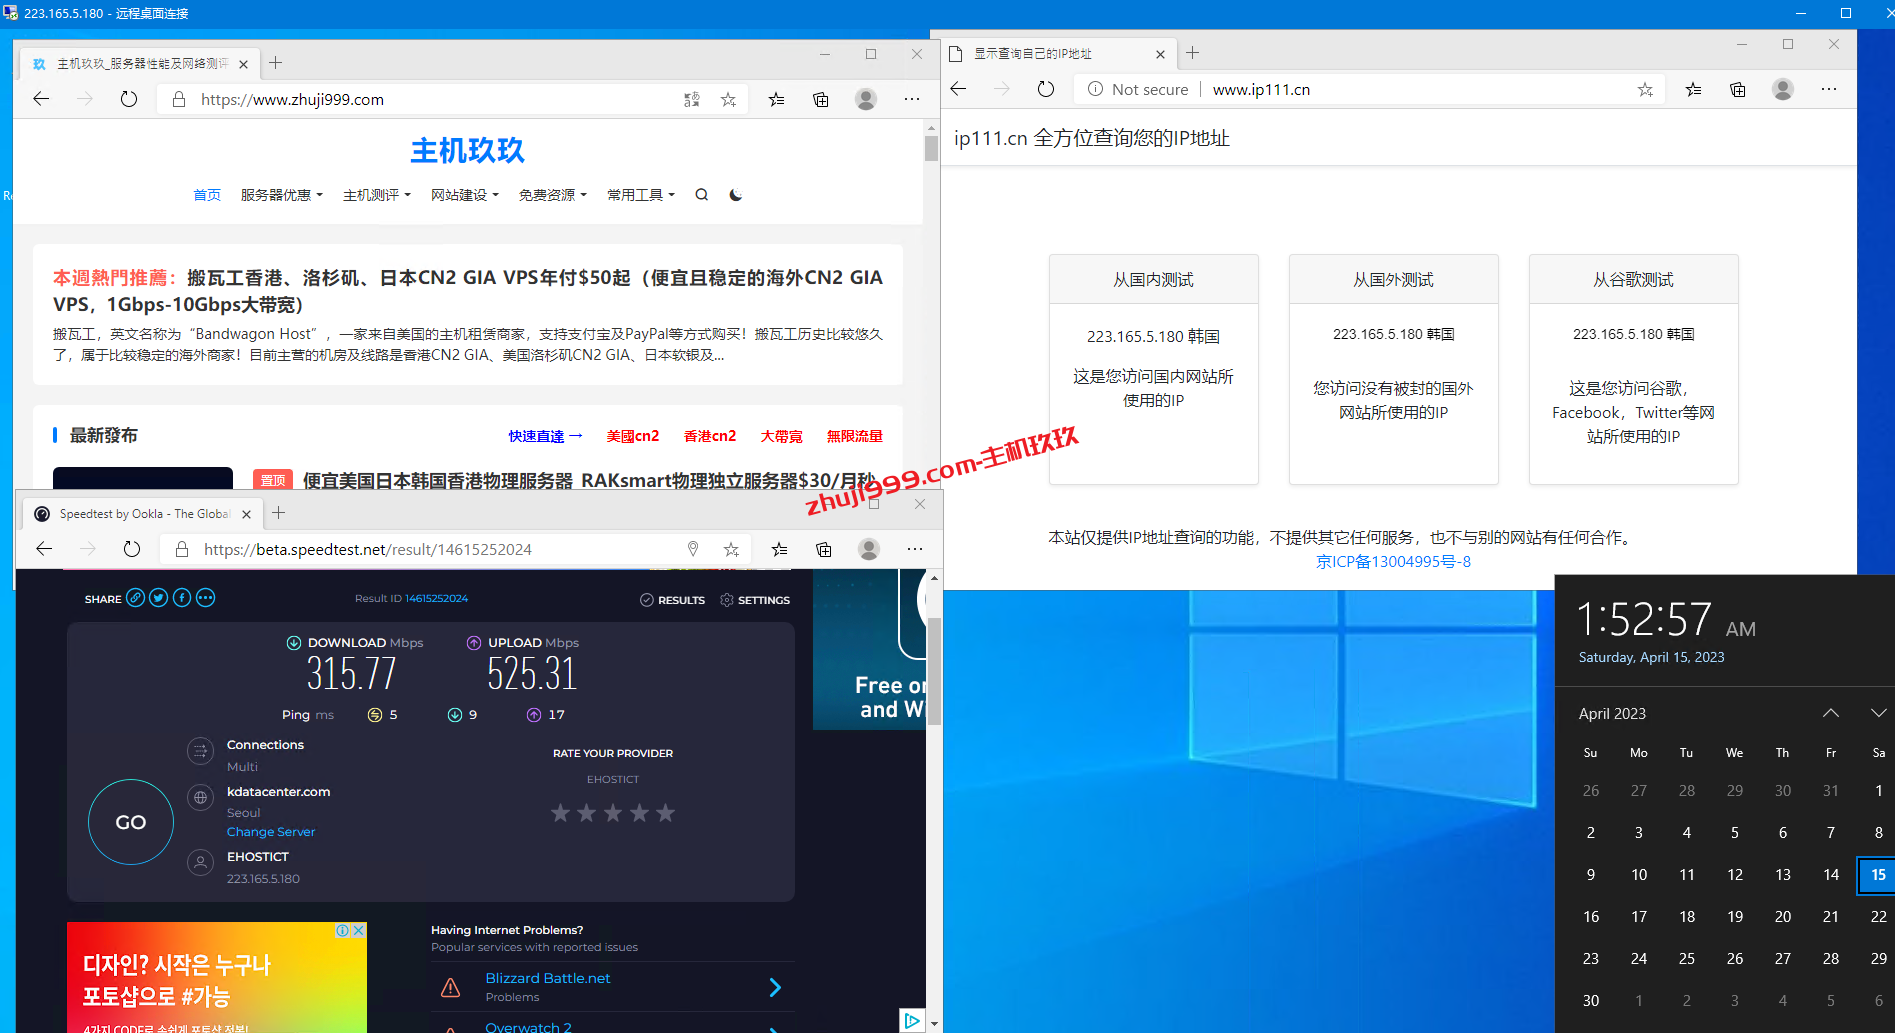Expand 主机测评 dropdown menu
This screenshot has width=1895, height=1033.
pos(376,195)
